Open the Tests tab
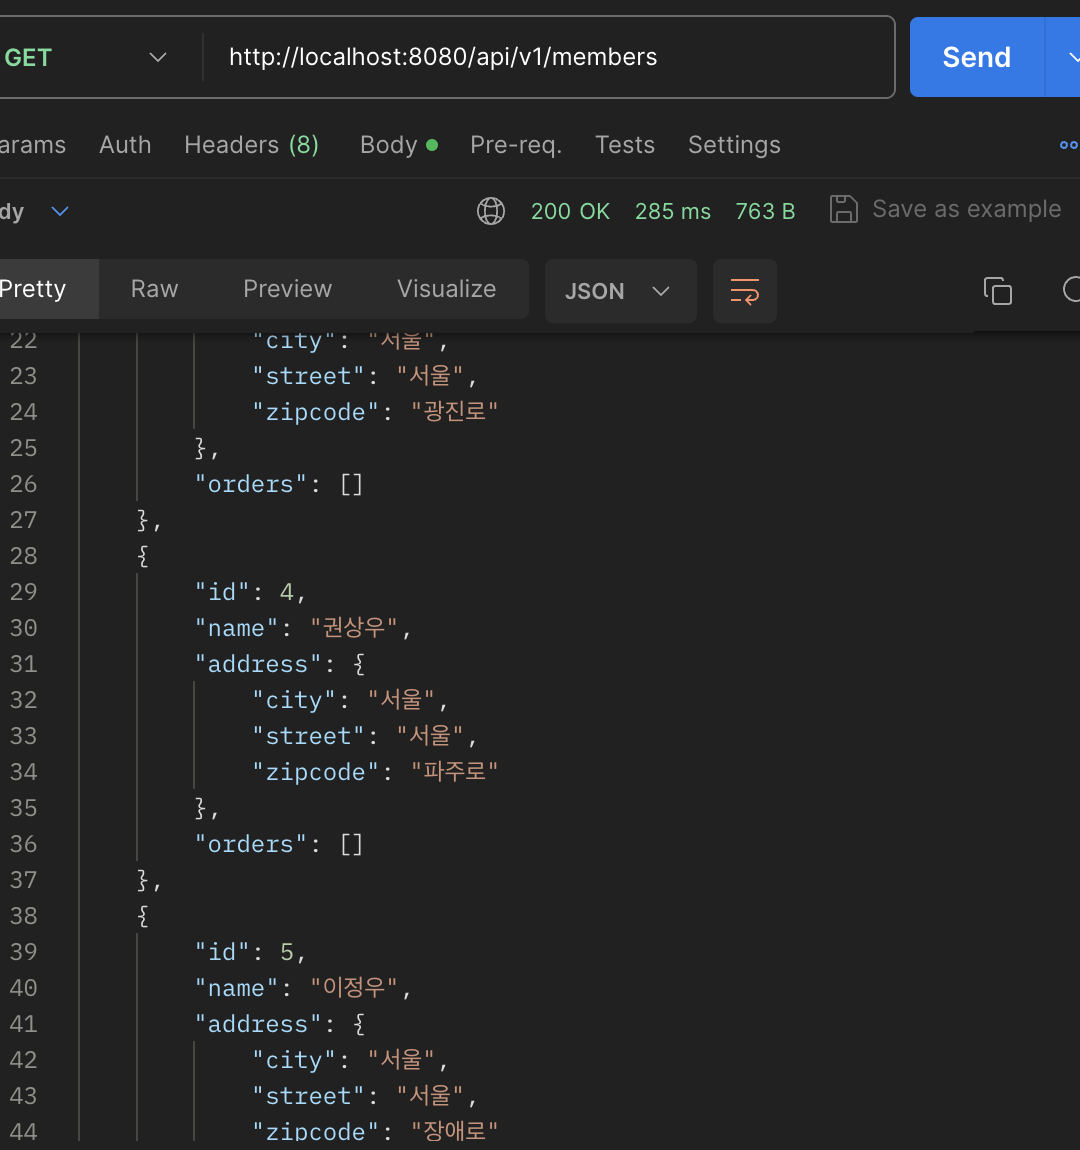This screenshot has height=1150, width=1080. click(625, 145)
